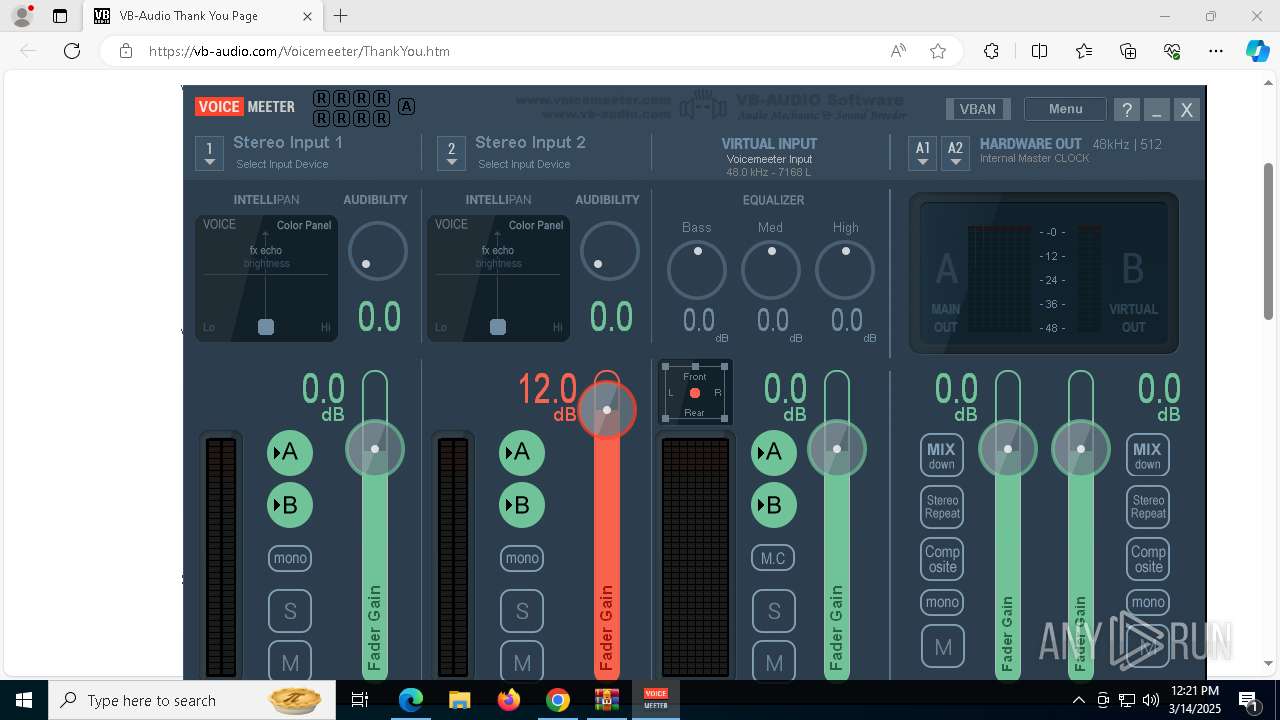Click the Intellipan voice pad of Input 2
1280x720 pixels.
(x=498, y=278)
